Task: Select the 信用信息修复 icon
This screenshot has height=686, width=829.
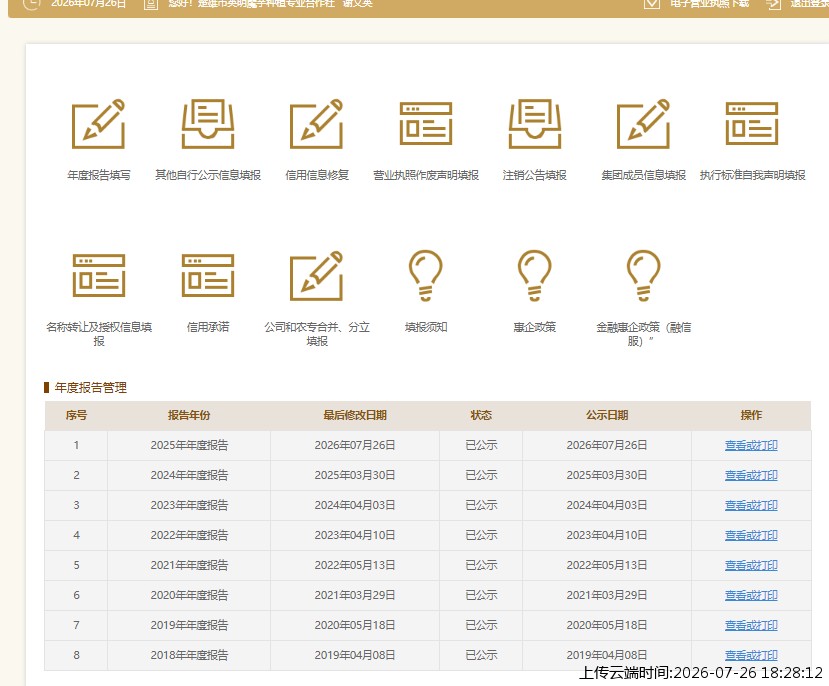Action: tap(317, 124)
